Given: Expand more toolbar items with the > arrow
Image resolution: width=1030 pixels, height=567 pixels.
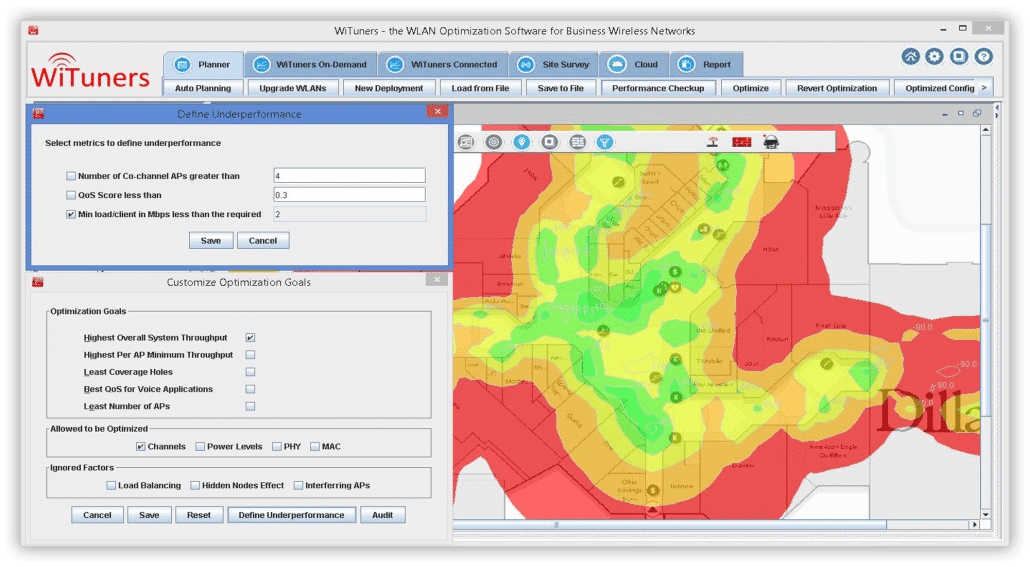Looking at the screenshot, I should (x=984, y=88).
